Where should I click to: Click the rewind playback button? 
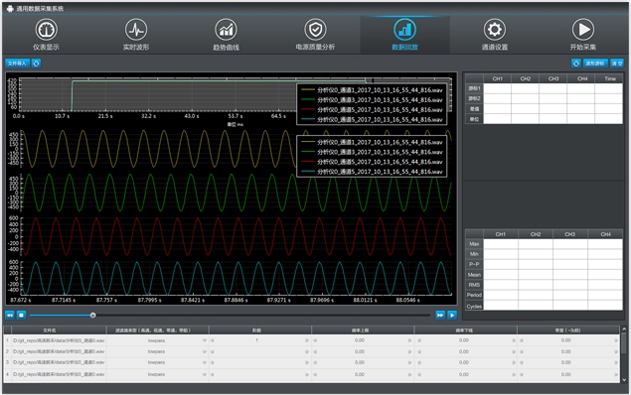click(10, 315)
